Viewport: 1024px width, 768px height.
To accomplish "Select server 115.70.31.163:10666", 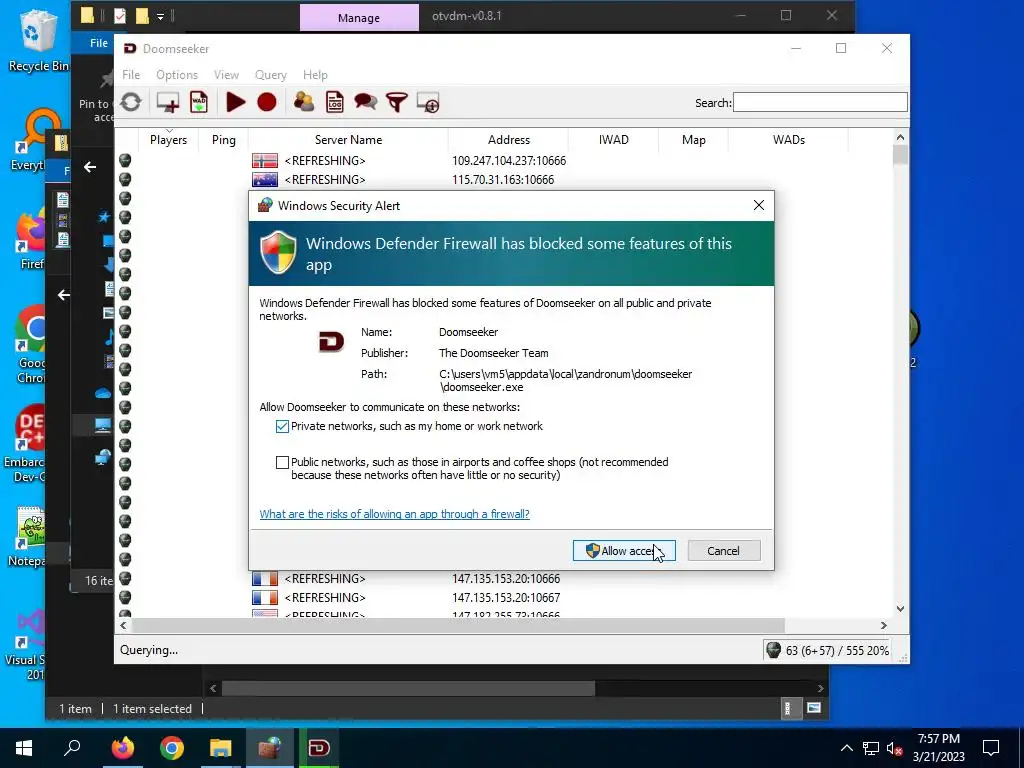I will pyautogui.click(x=504, y=180).
